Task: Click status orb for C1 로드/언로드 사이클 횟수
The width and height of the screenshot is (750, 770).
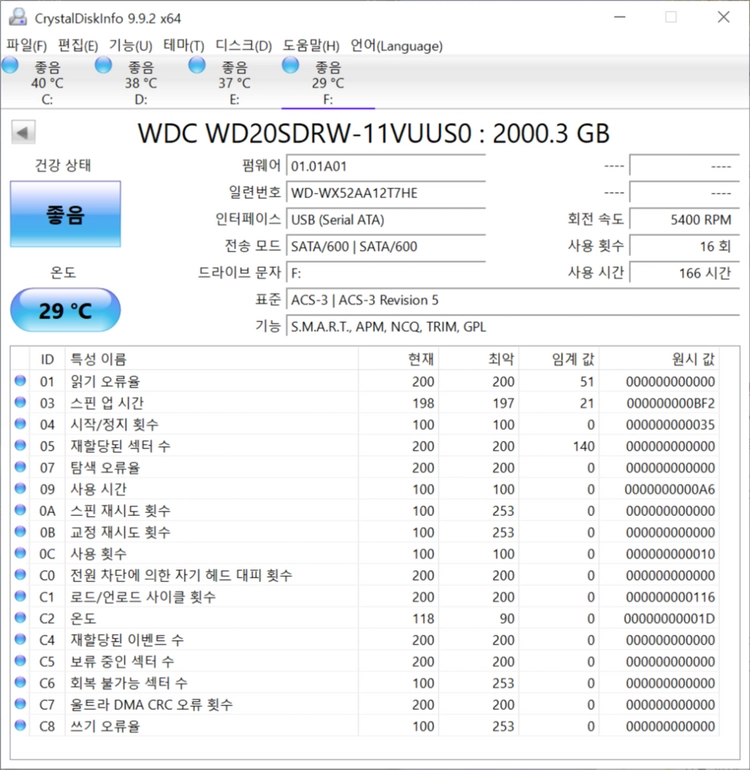Action: click(20, 596)
